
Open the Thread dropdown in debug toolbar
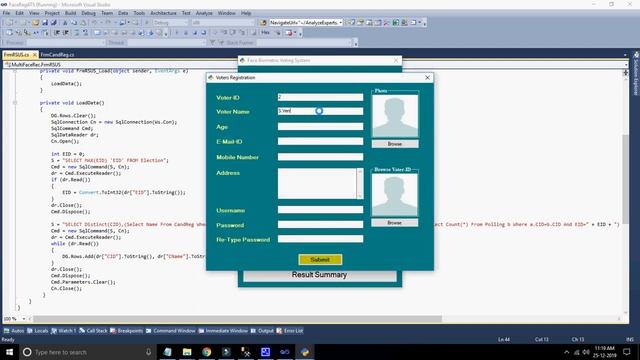coord(167,42)
